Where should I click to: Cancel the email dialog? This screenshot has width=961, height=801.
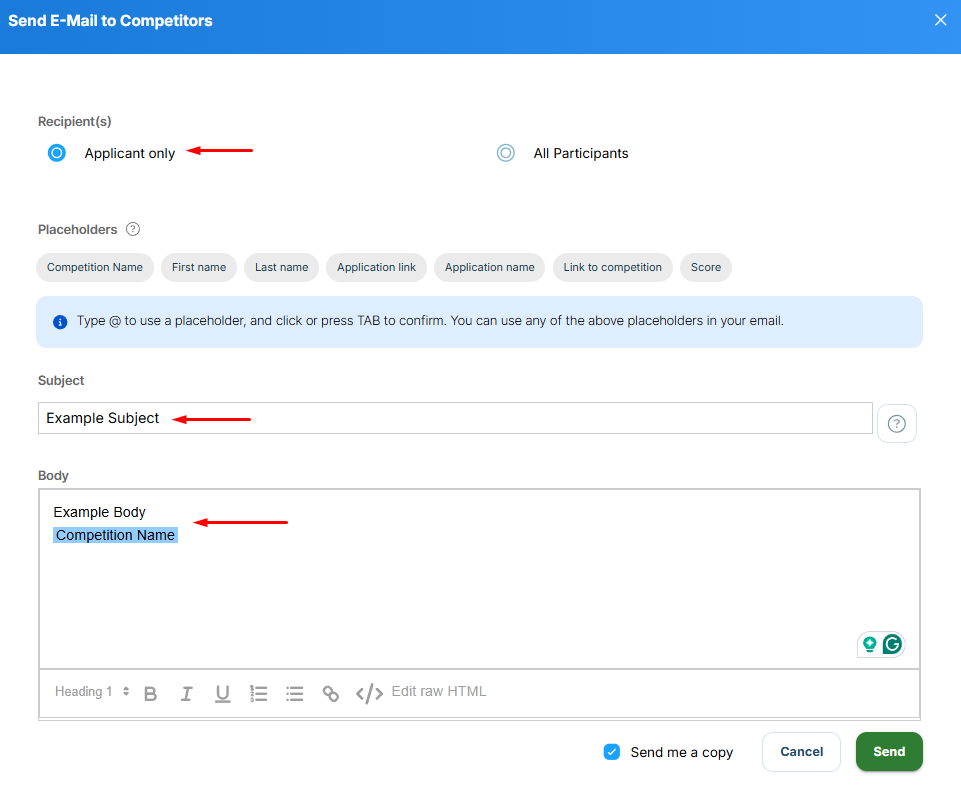(x=801, y=752)
